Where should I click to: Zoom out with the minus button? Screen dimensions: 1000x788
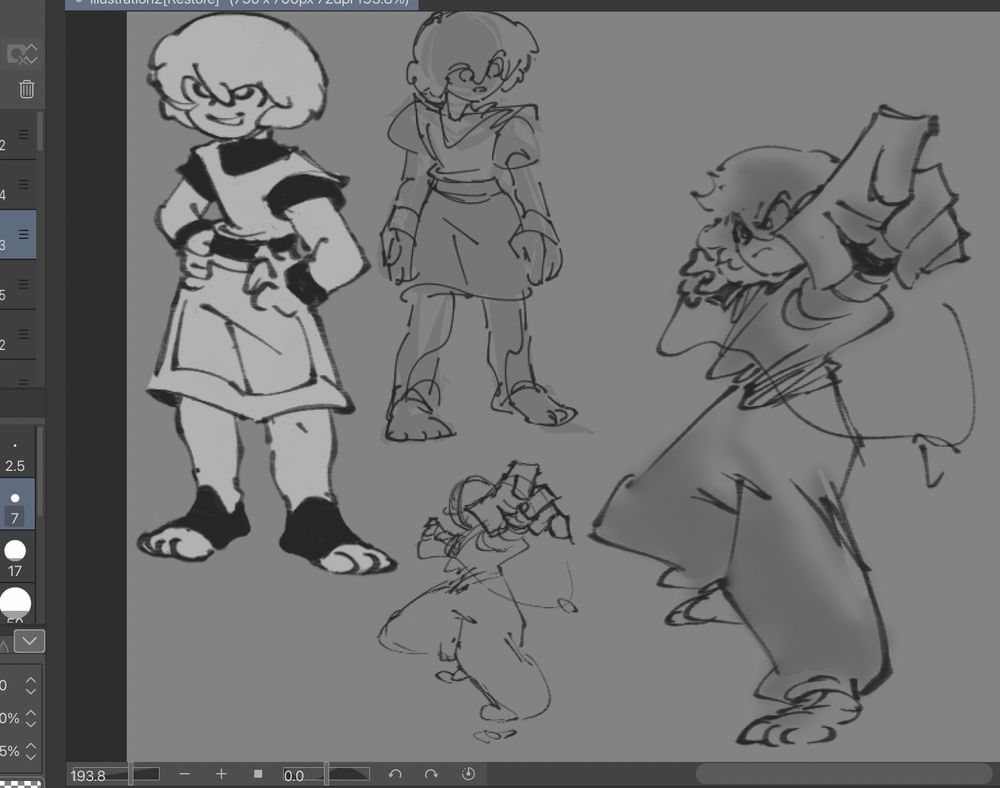point(185,774)
